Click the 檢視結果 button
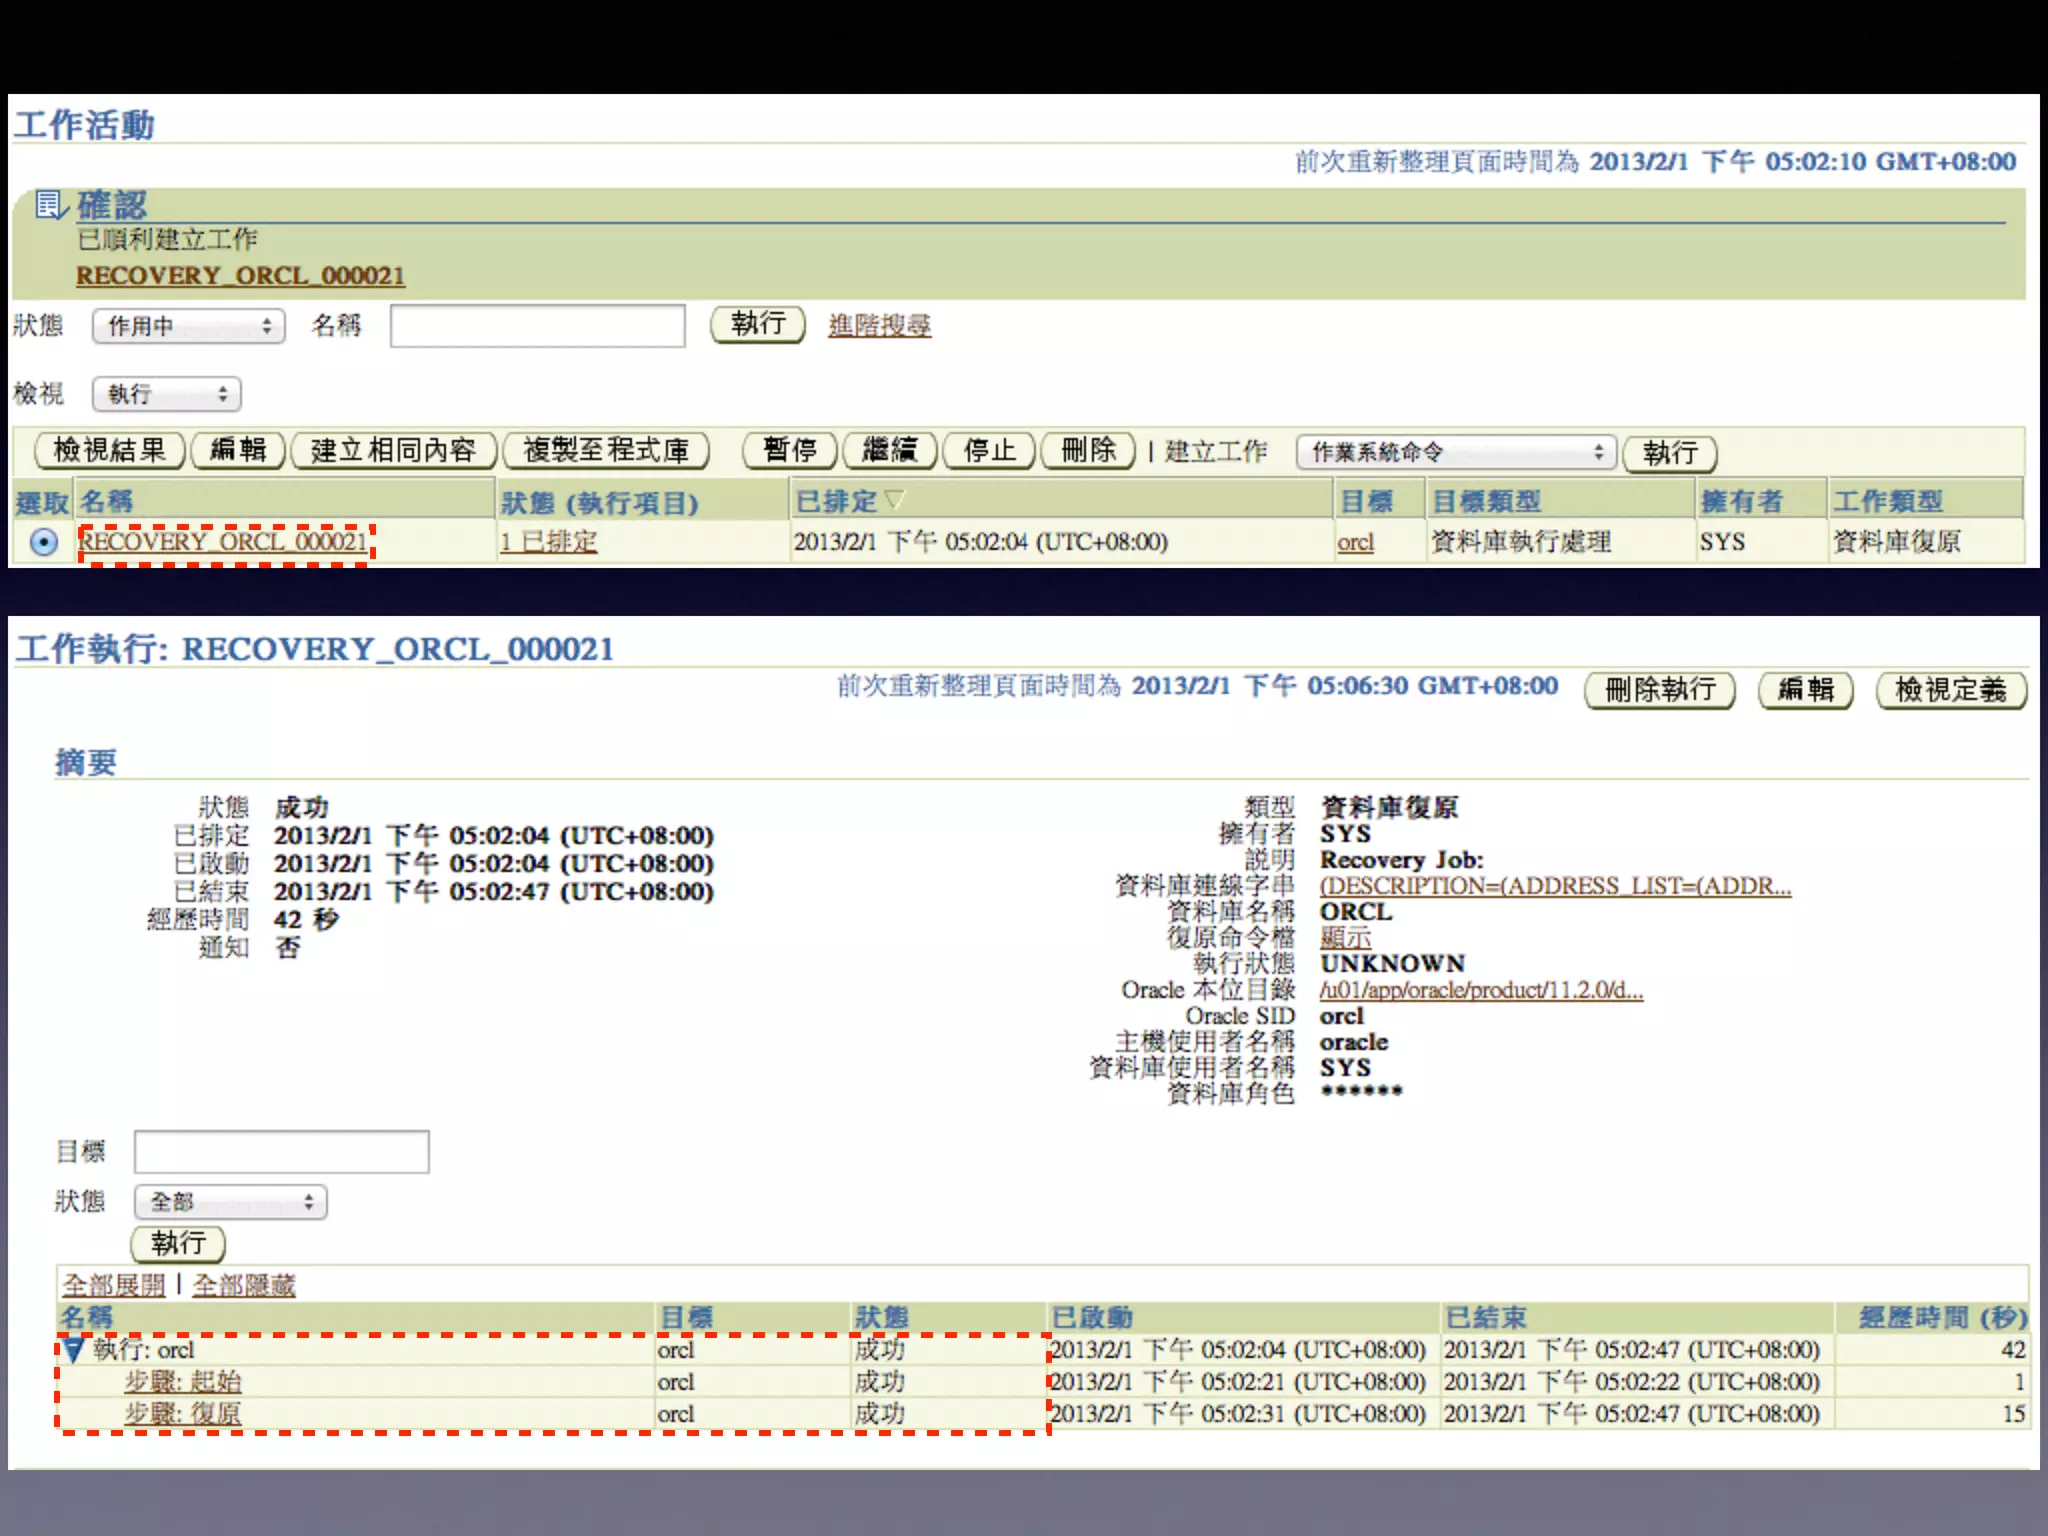 point(110,451)
